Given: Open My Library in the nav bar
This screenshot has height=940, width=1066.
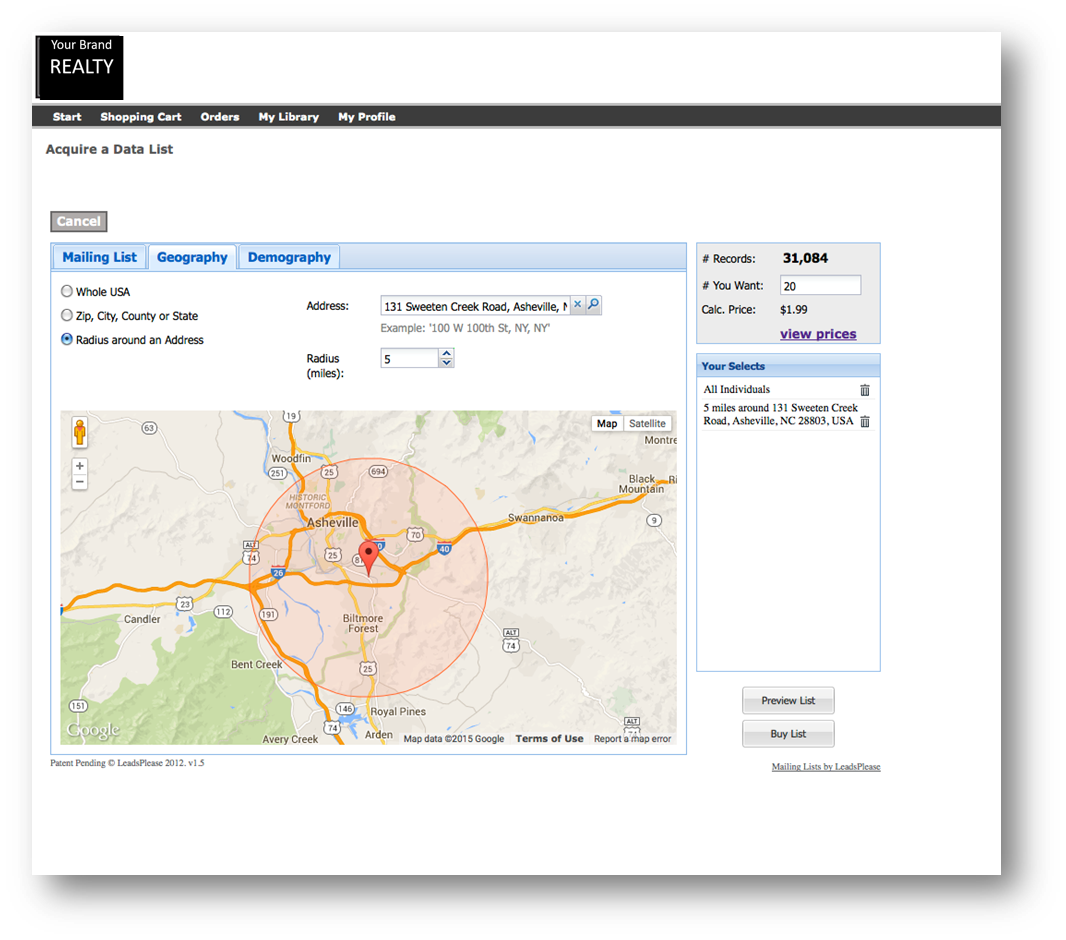Looking at the screenshot, I should pyautogui.click(x=288, y=117).
